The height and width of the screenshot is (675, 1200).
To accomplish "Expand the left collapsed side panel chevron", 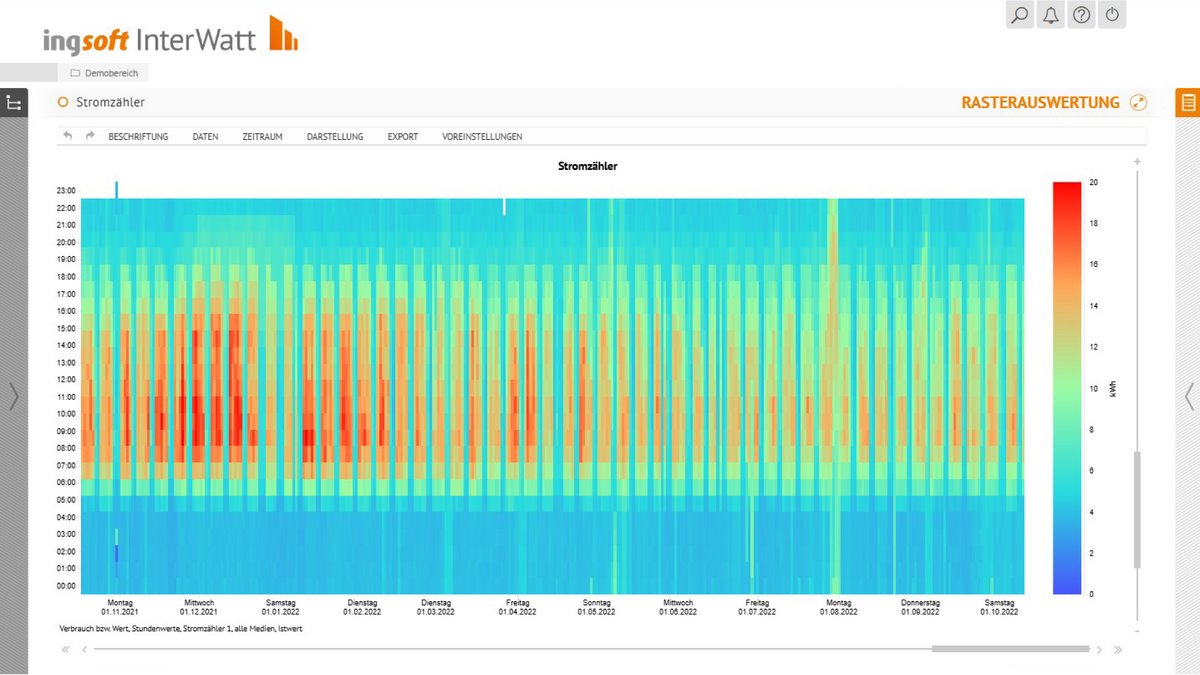I will point(13,397).
